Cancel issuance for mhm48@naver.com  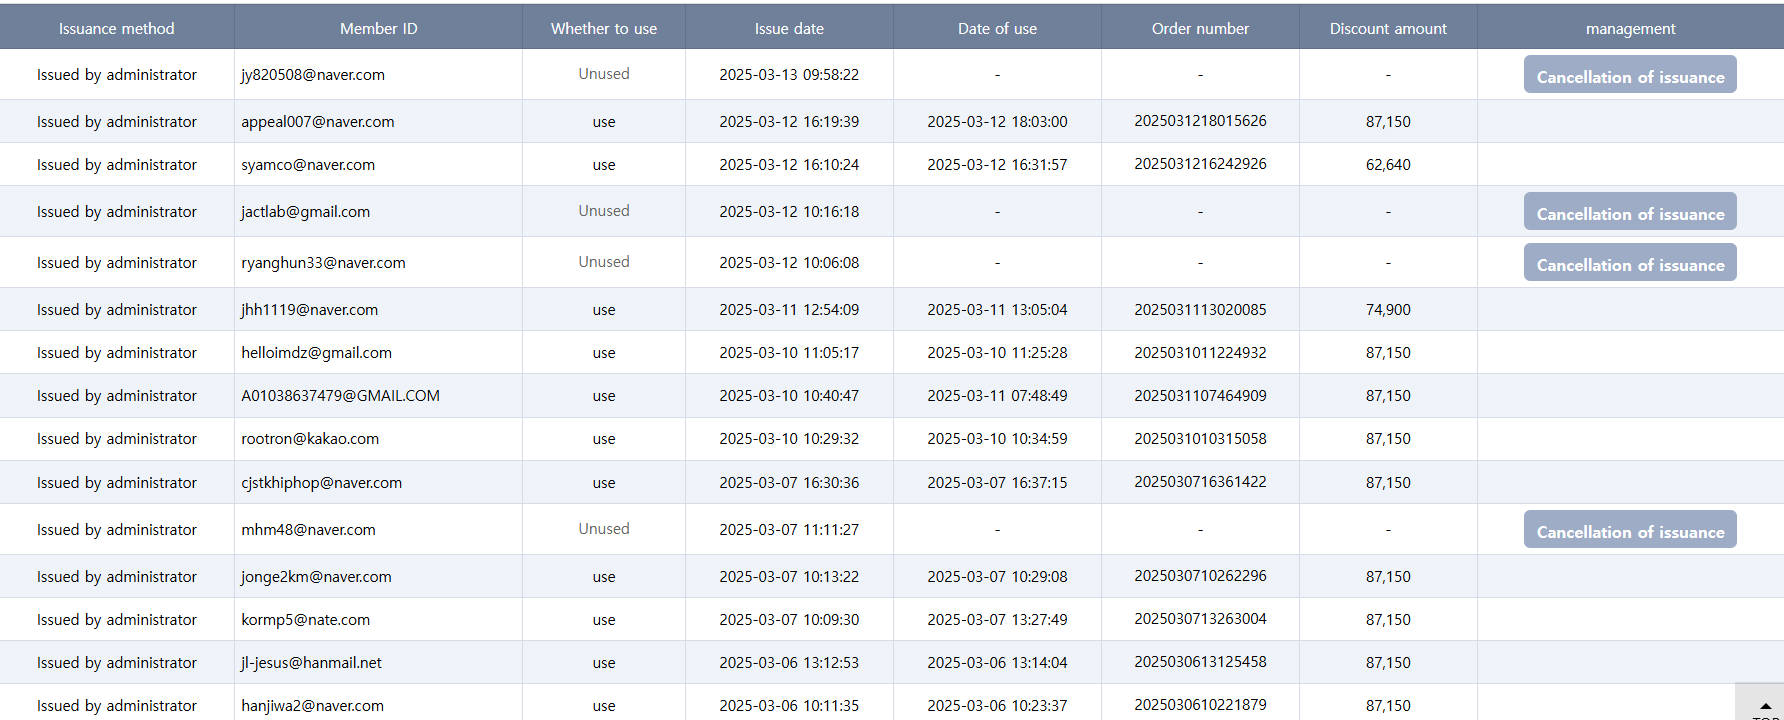(1629, 531)
